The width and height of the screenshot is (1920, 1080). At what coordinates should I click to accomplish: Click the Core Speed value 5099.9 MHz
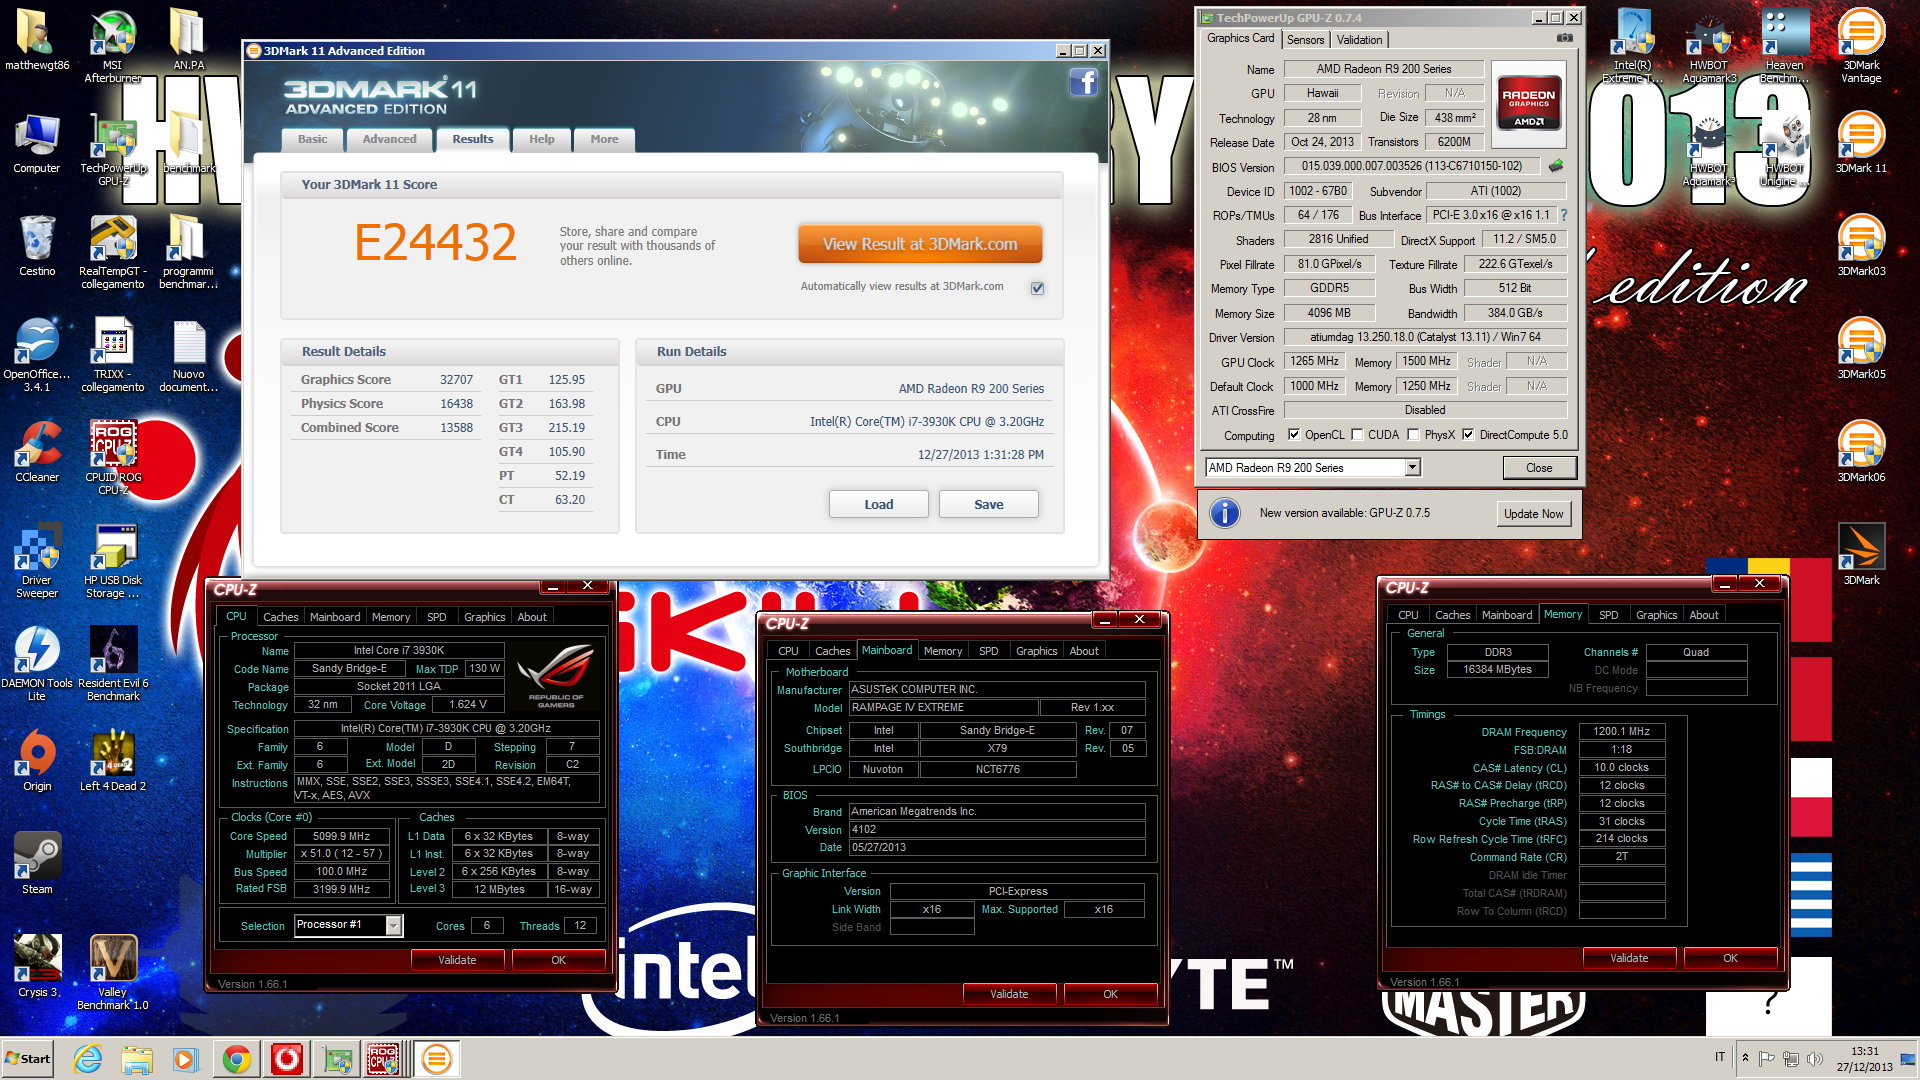(341, 836)
